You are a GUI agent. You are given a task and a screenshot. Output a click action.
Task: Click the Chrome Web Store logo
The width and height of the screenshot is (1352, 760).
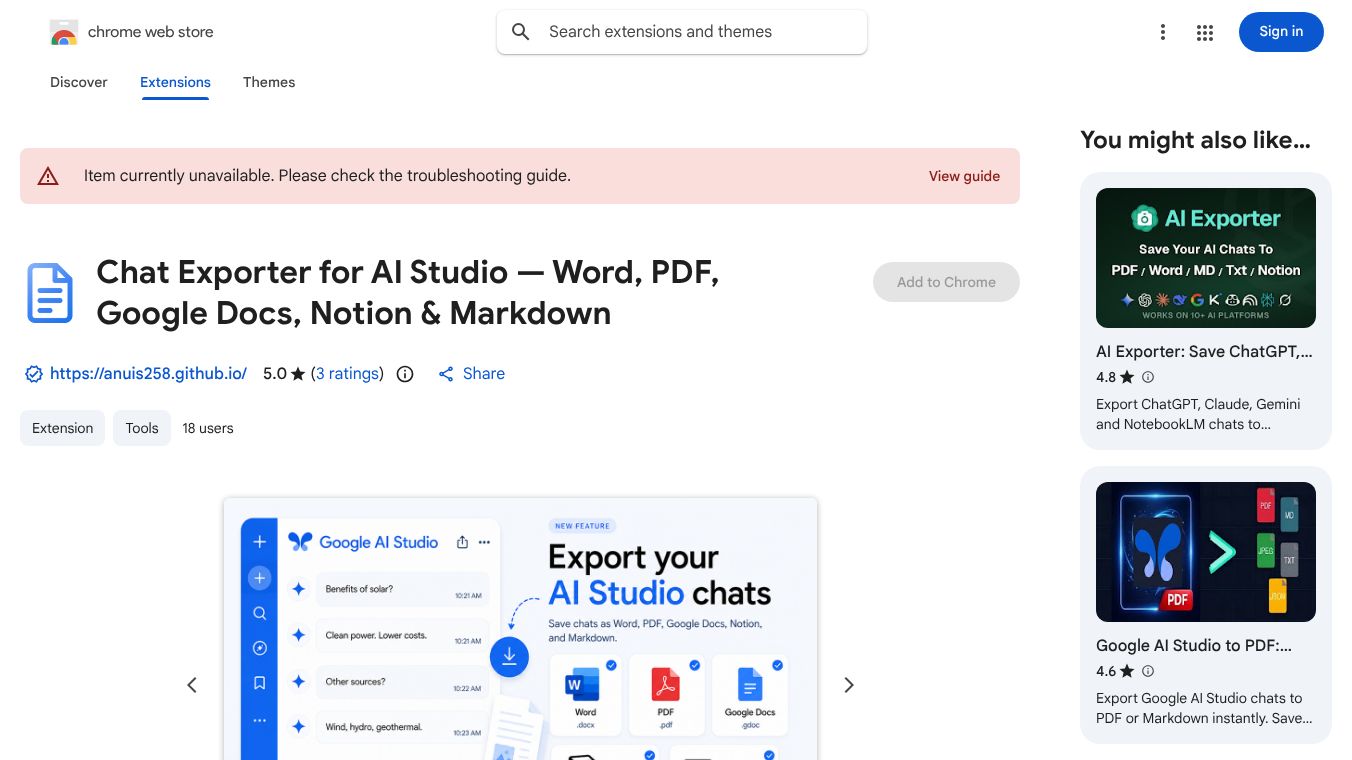pyautogui.click(x=64, y=32)
